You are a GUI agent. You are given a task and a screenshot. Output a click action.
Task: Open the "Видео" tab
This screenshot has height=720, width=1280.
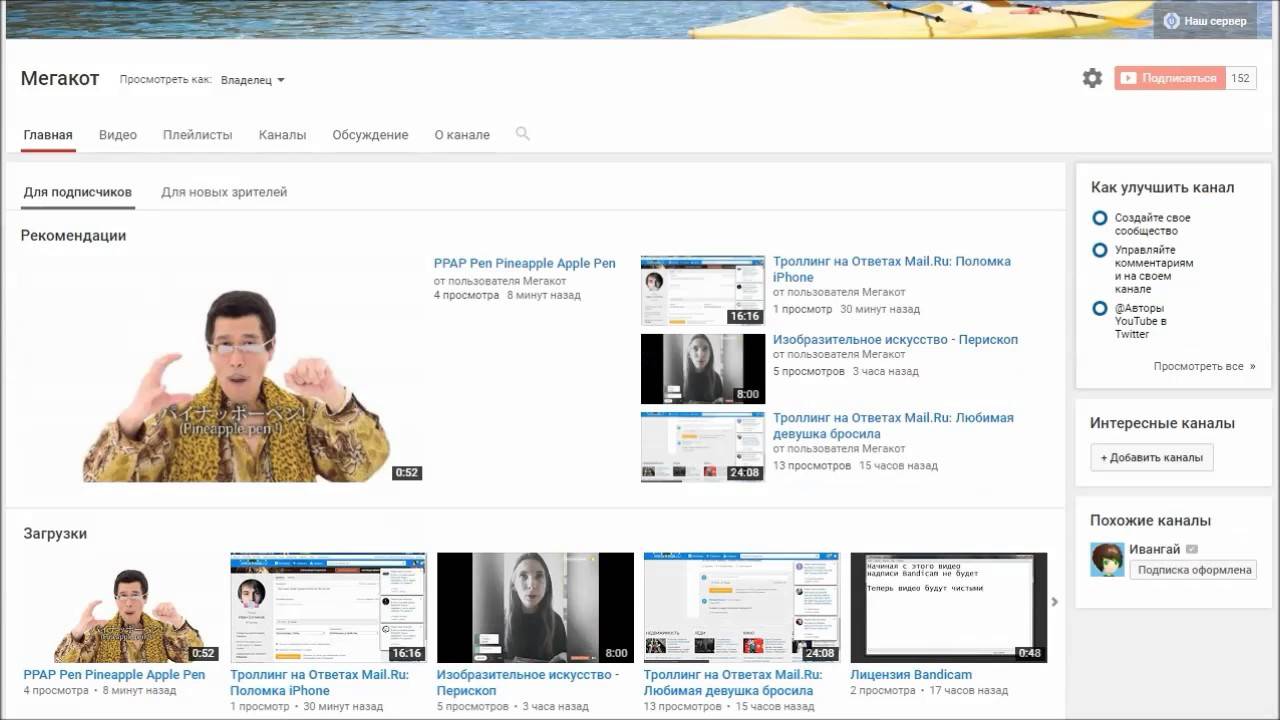click(x=118, y=135)
